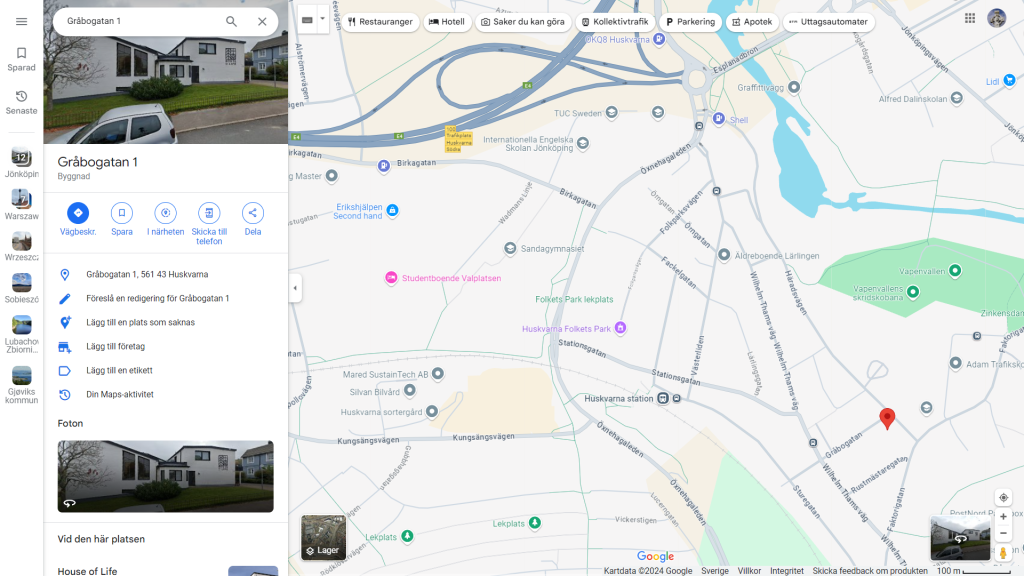Click Skicka till telefon icon
Screen dimensions: 1024x576
click(209, 213)
